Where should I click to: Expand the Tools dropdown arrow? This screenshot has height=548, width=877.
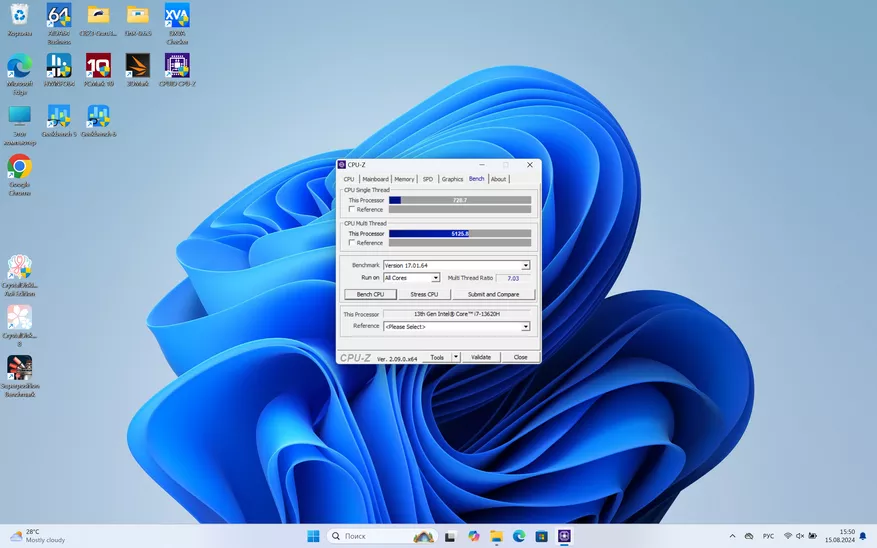pyautogui.click(x=456, y=357)
